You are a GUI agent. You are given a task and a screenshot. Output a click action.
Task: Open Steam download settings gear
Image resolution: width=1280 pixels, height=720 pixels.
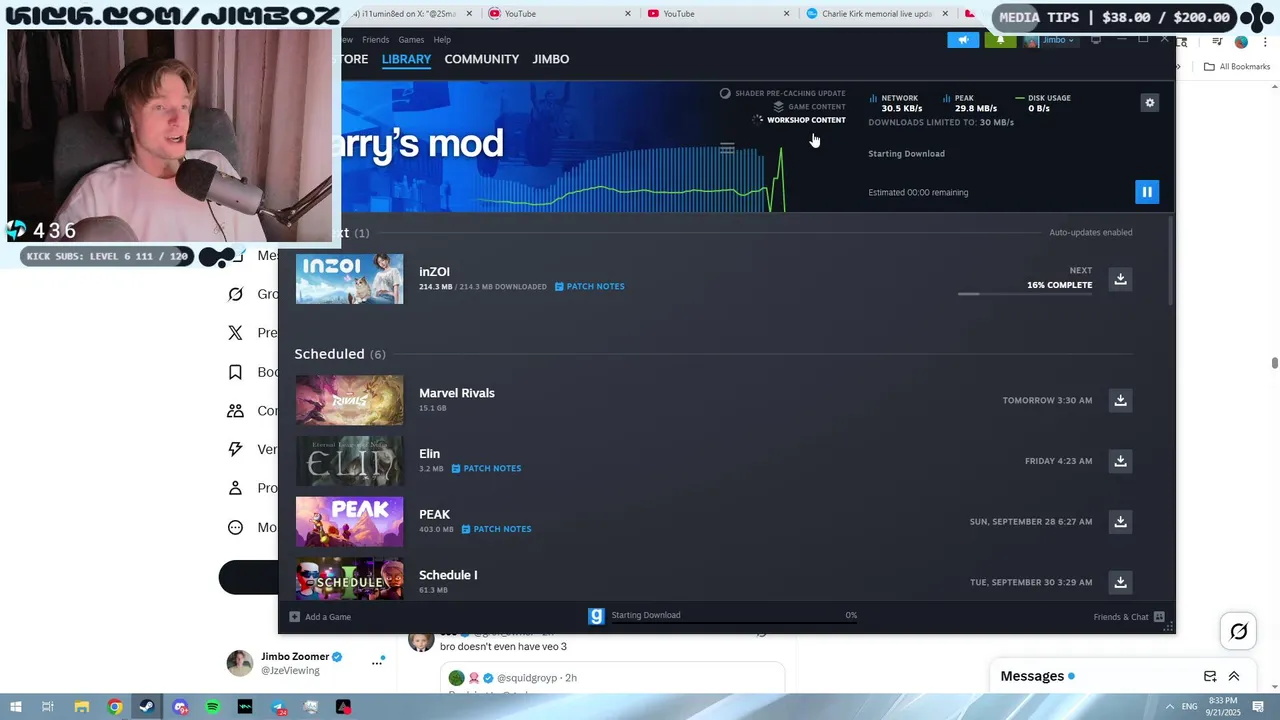(1150, 103)
